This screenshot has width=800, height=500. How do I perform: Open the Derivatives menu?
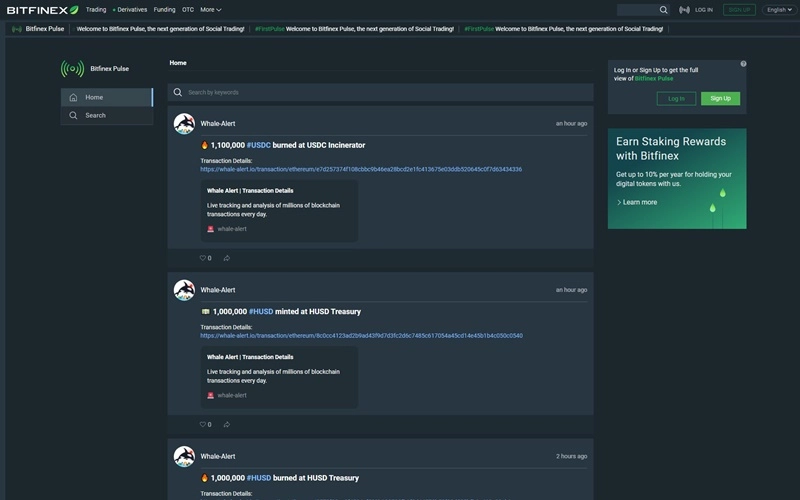[x=130, y=10]
